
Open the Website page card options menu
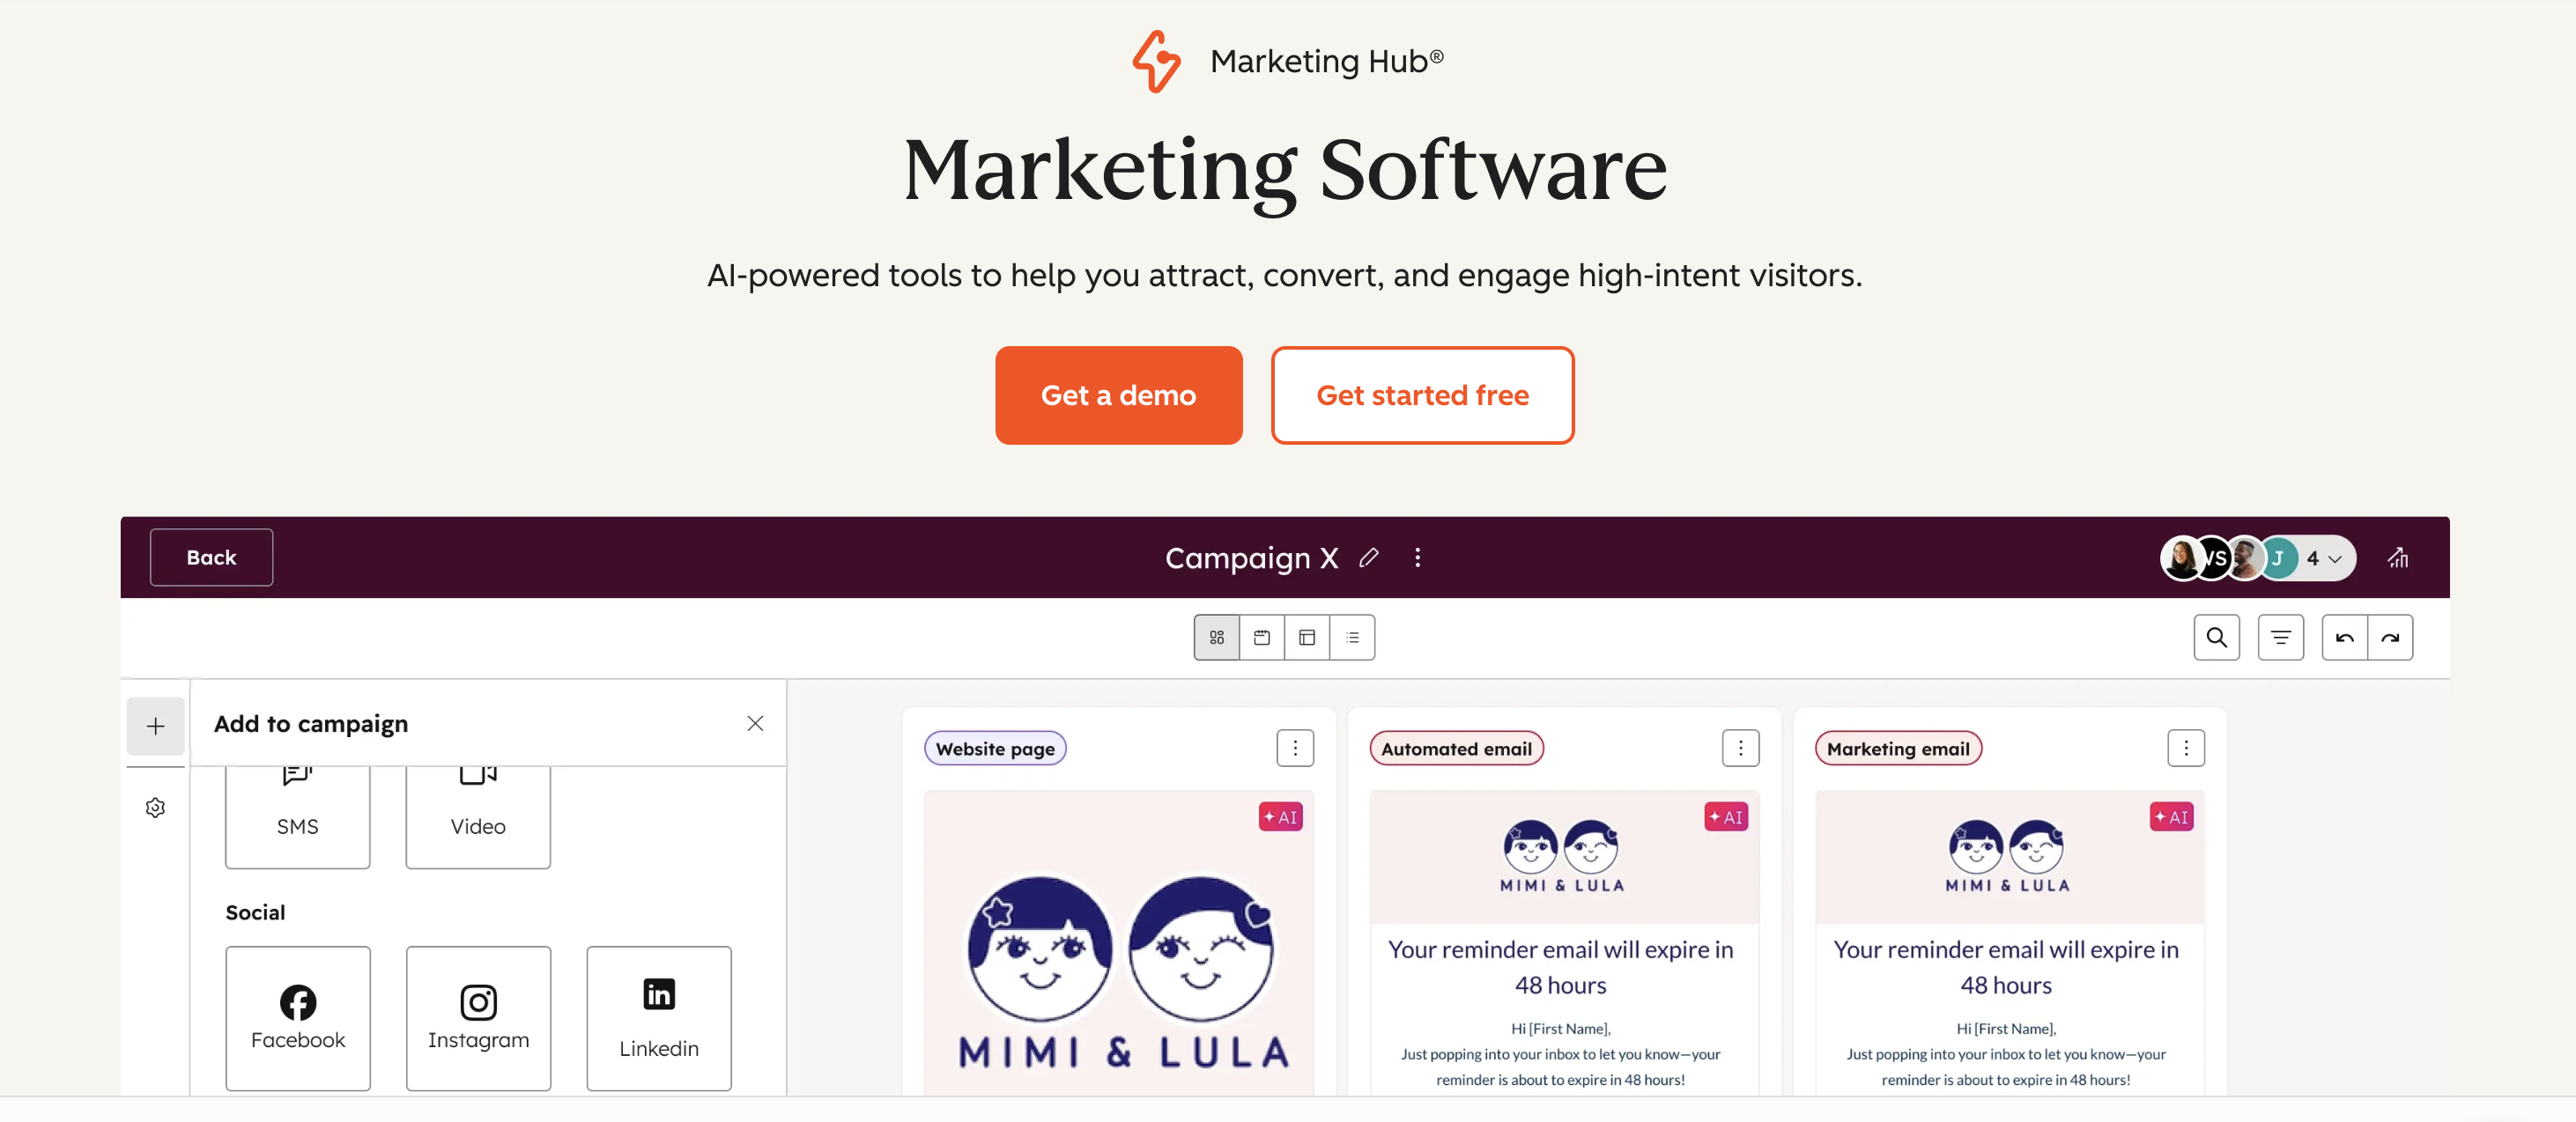click(x=1295, y=748)
